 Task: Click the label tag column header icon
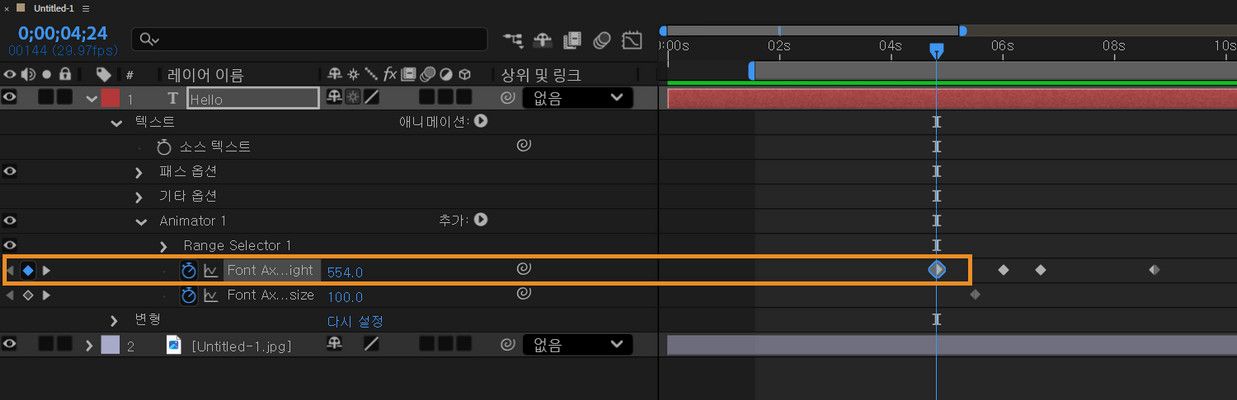point(103,75)
